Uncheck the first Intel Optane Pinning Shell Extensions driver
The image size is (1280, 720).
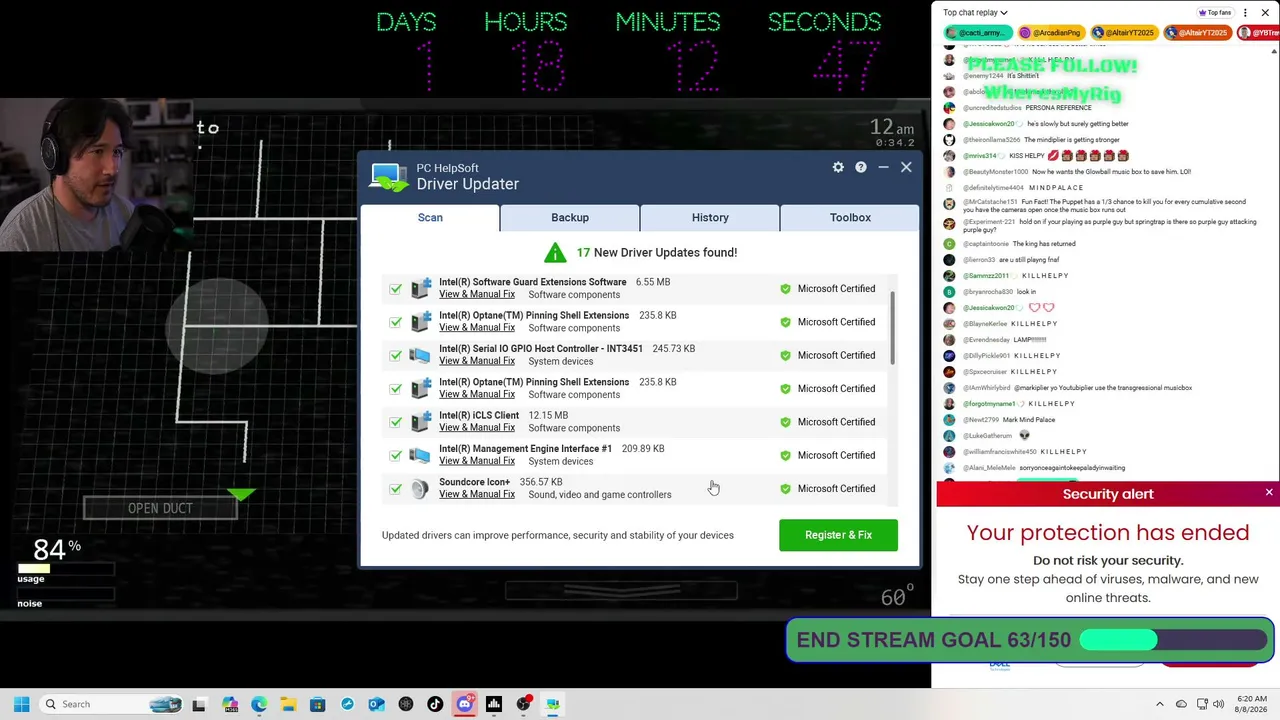(x=396, y=322)
